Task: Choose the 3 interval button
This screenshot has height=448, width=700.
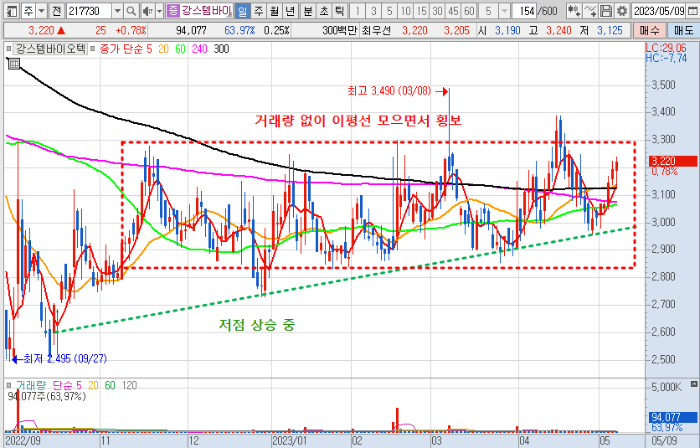Action: coord(374,11)
